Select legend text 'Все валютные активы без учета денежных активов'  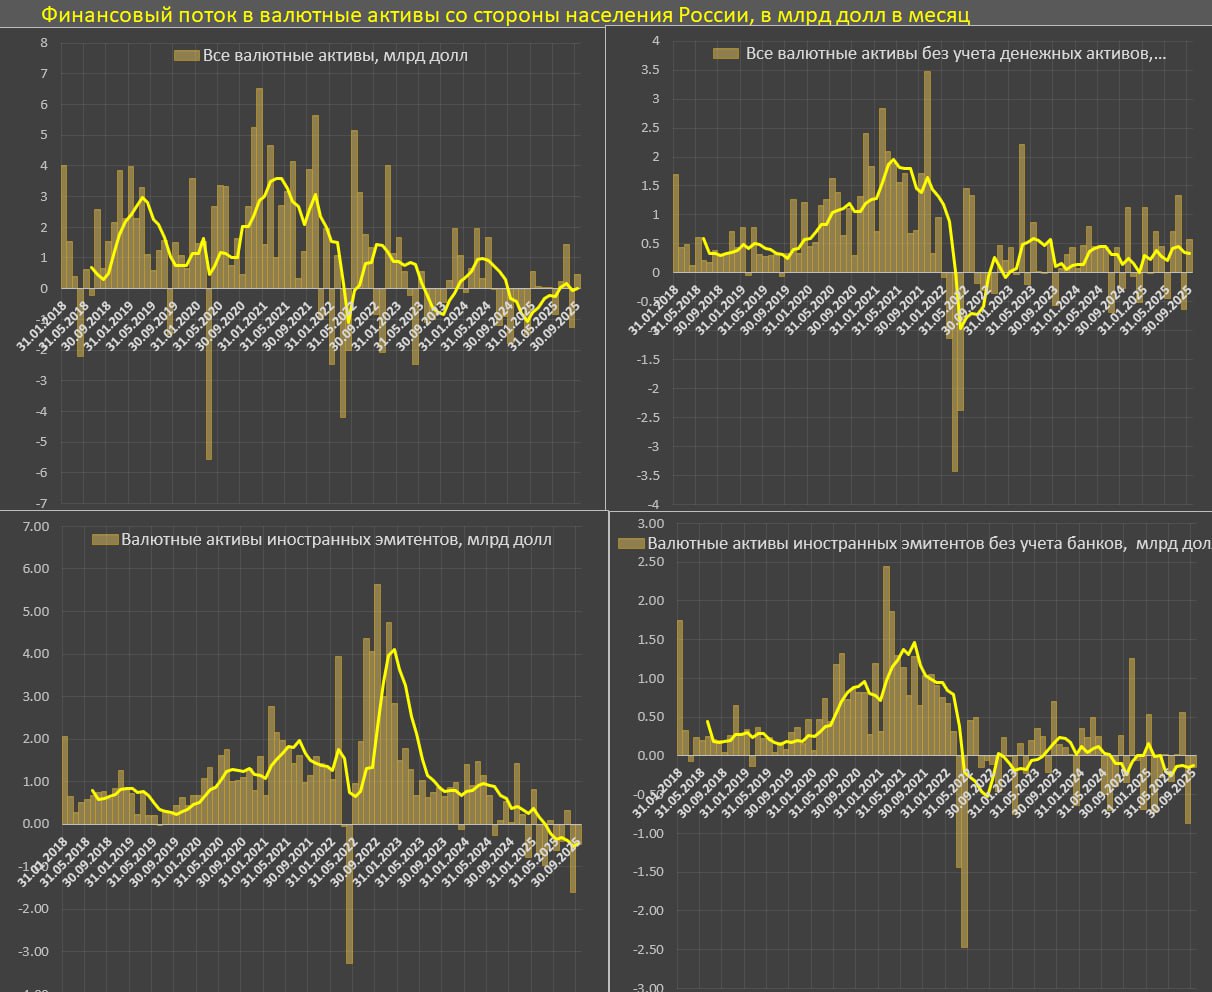point(956,54)
